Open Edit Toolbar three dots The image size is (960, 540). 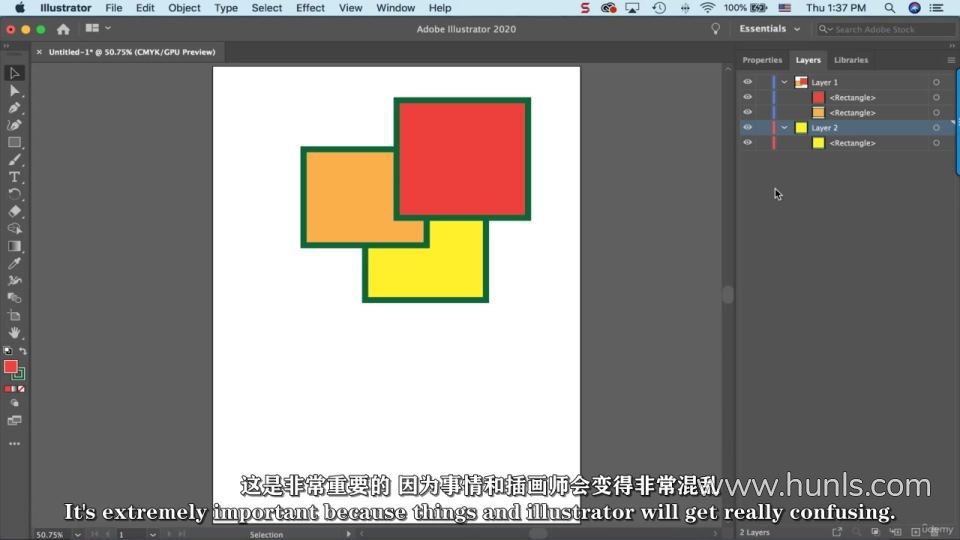[x=14, y=443]
